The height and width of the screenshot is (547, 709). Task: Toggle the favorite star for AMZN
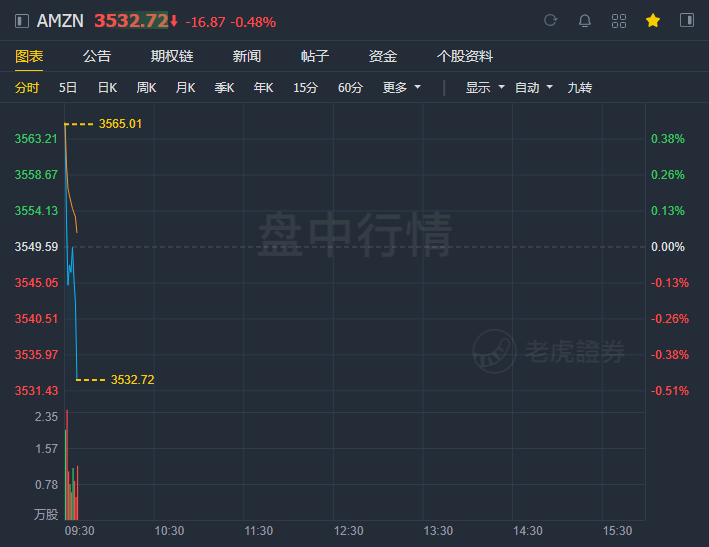pos(653,20)
